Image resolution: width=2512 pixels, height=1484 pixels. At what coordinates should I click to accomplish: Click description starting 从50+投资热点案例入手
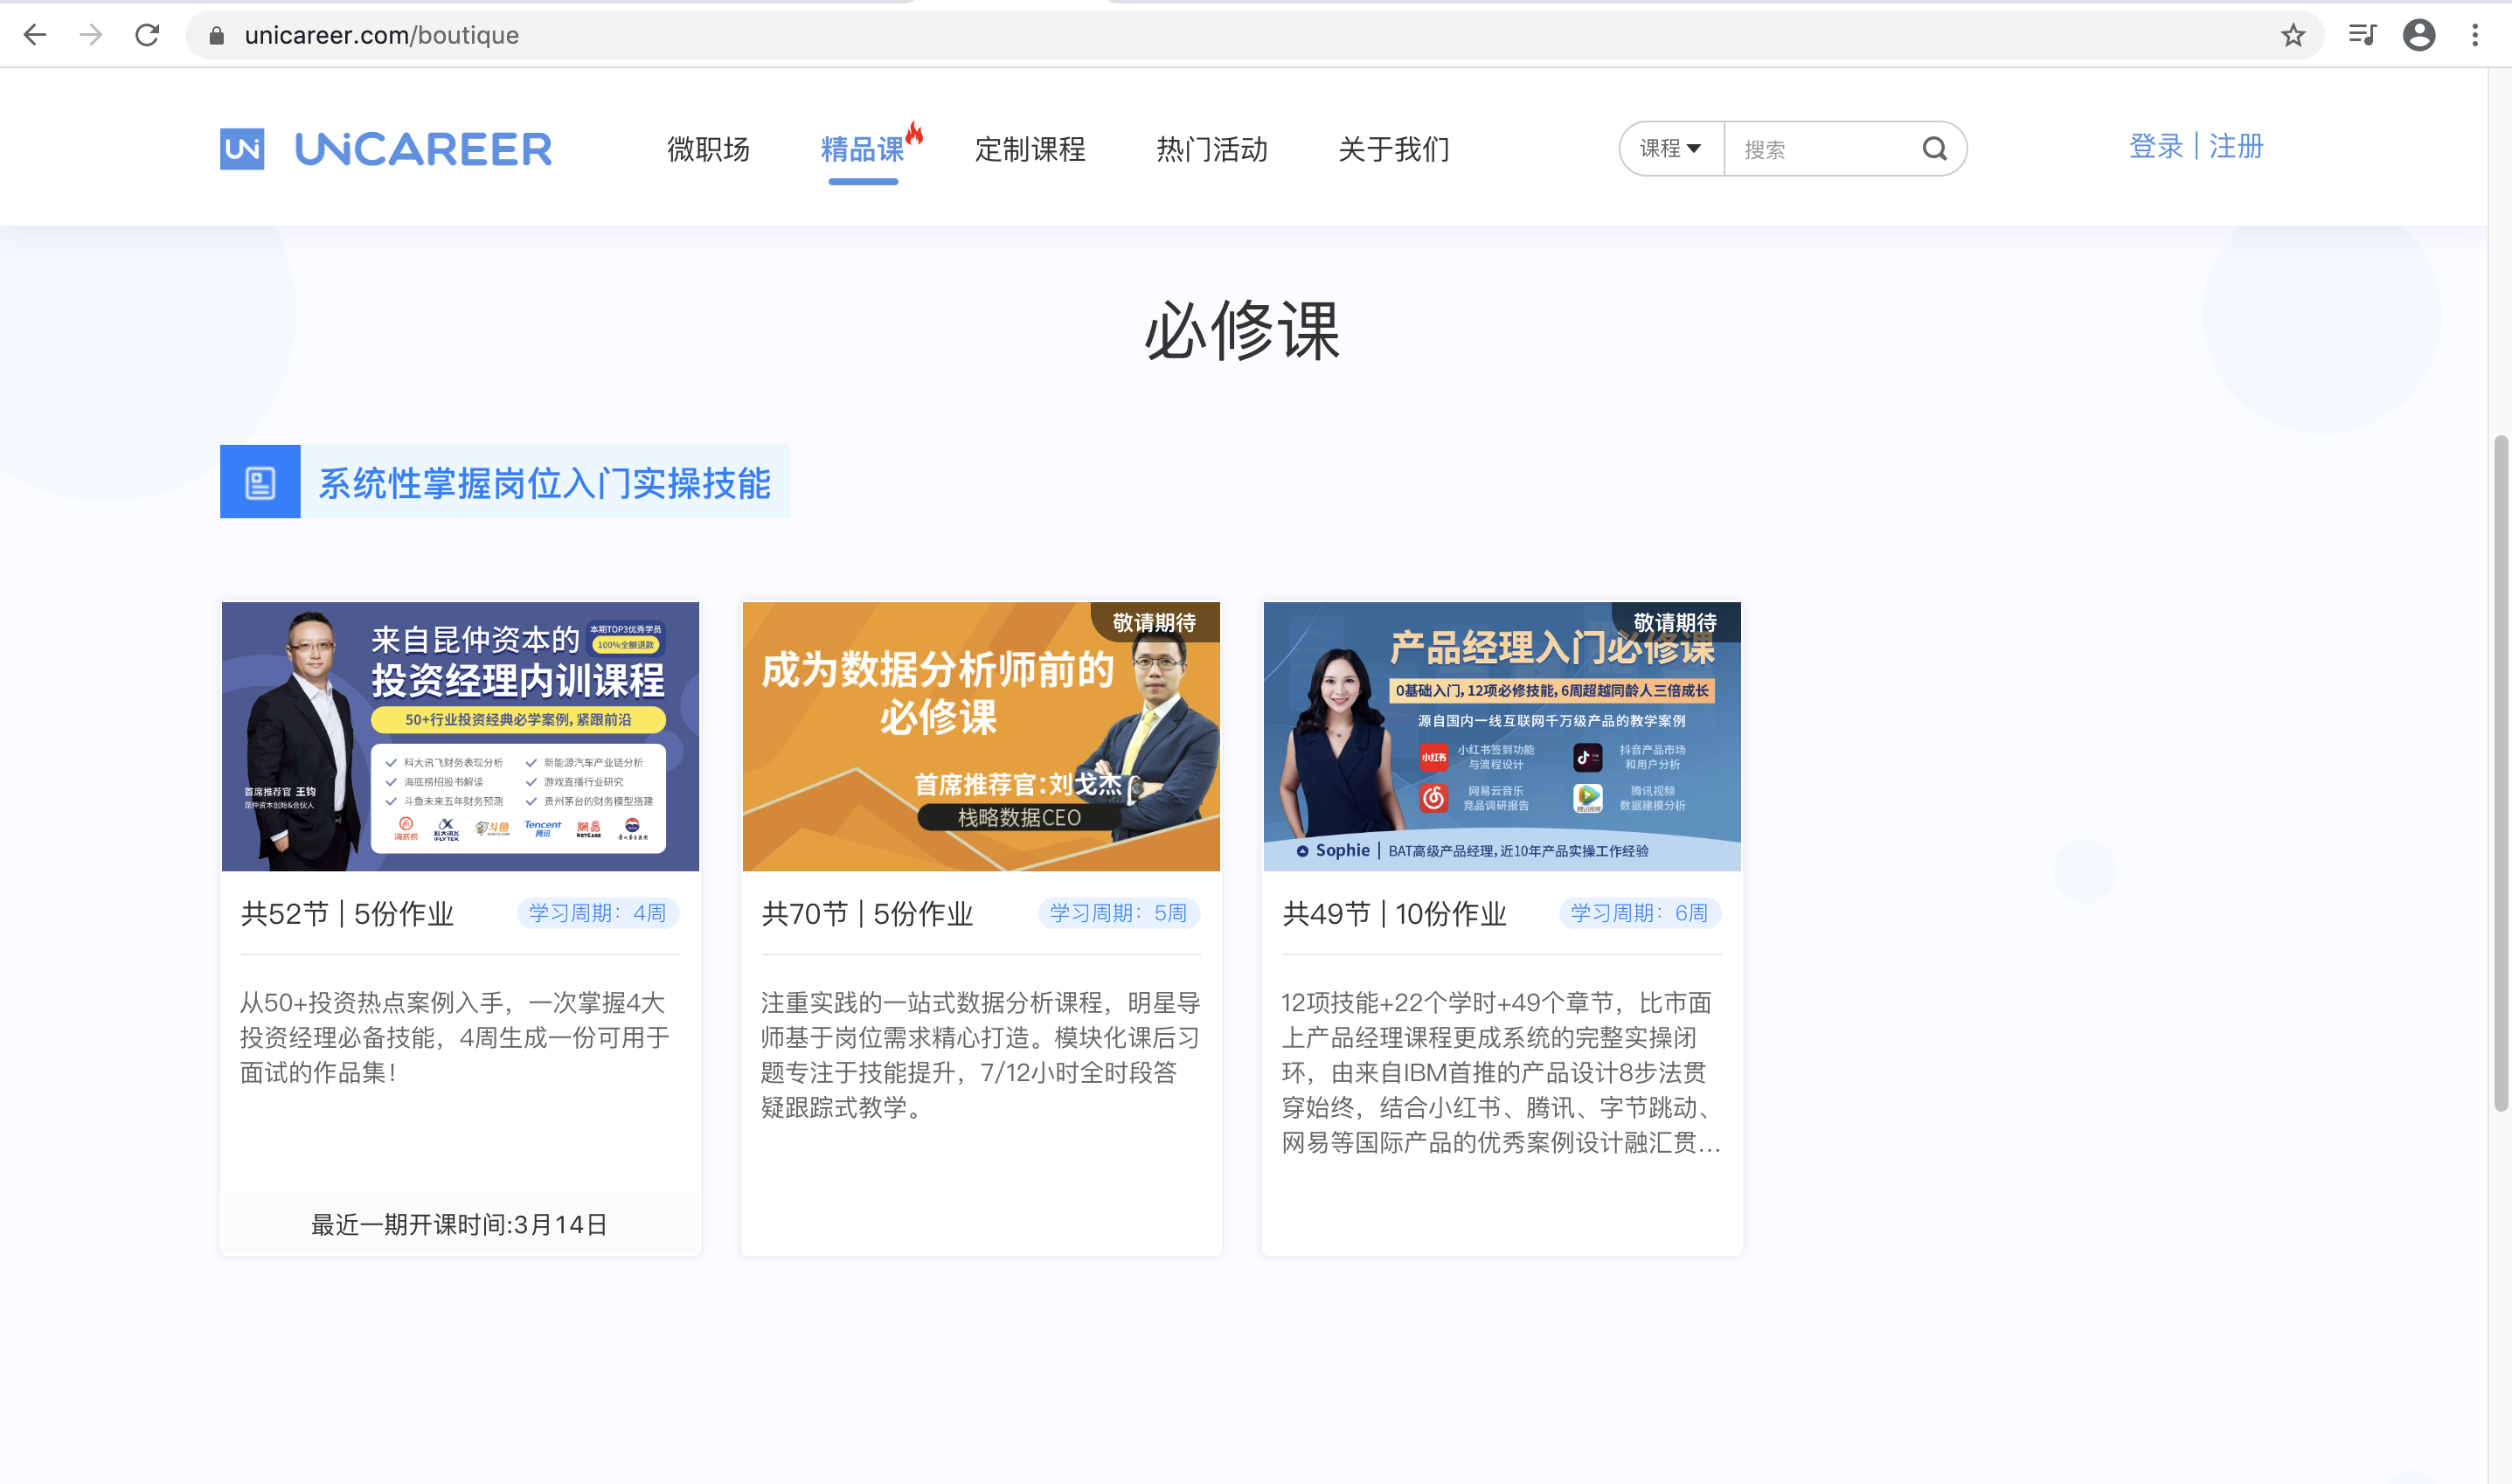(456, 1037)
